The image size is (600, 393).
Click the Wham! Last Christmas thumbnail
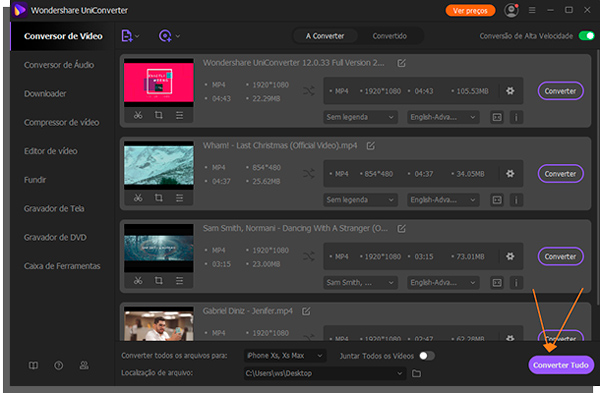159,165
